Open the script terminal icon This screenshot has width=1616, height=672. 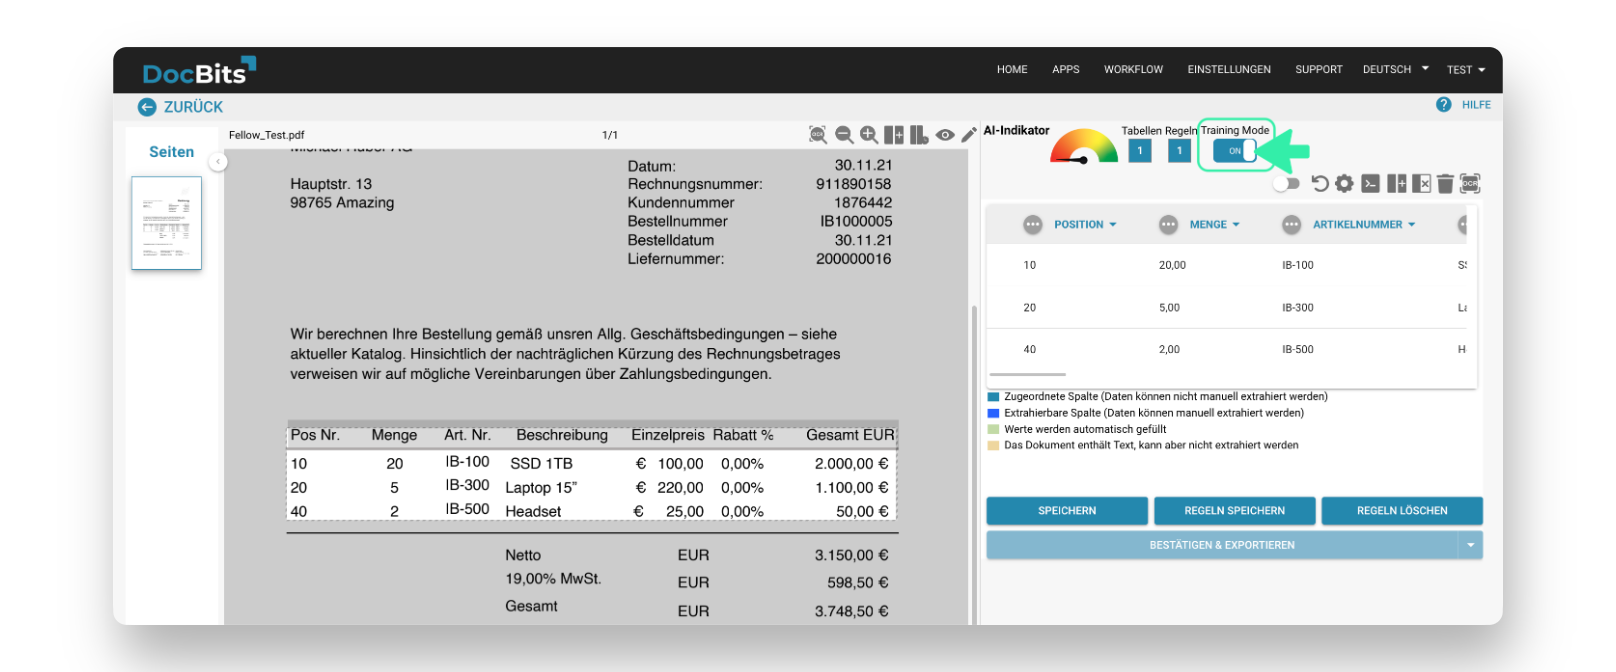1371,184
